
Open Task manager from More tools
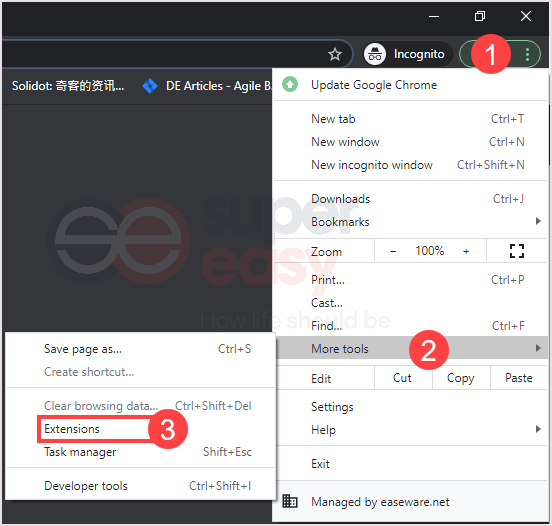140,452
